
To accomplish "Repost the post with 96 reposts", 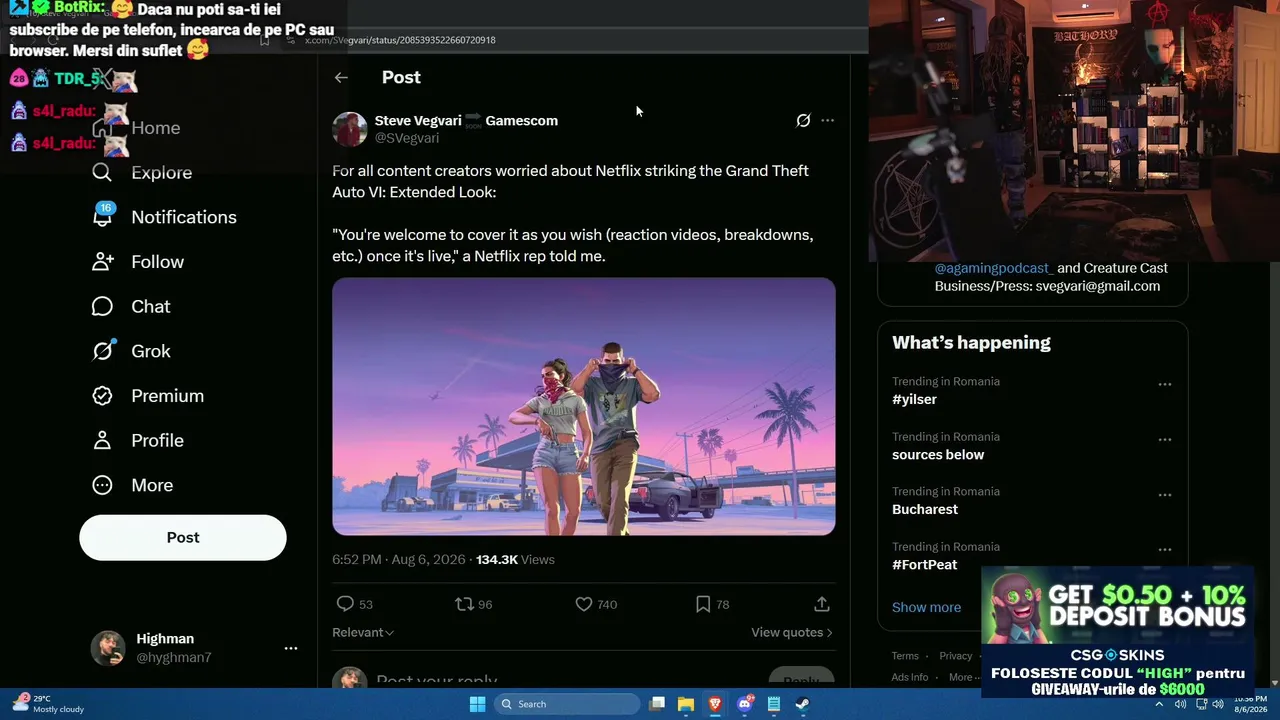I will pos(473,604).
